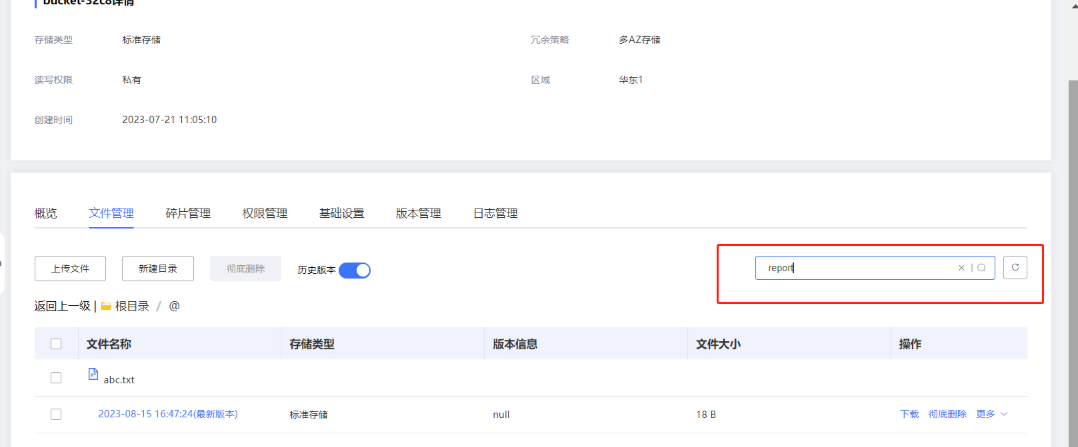Image resolution: width=1078 pixels, height=447 pixels.
Task: Toggle the 历史版本 switch
Action: click(x=355, y=269)
